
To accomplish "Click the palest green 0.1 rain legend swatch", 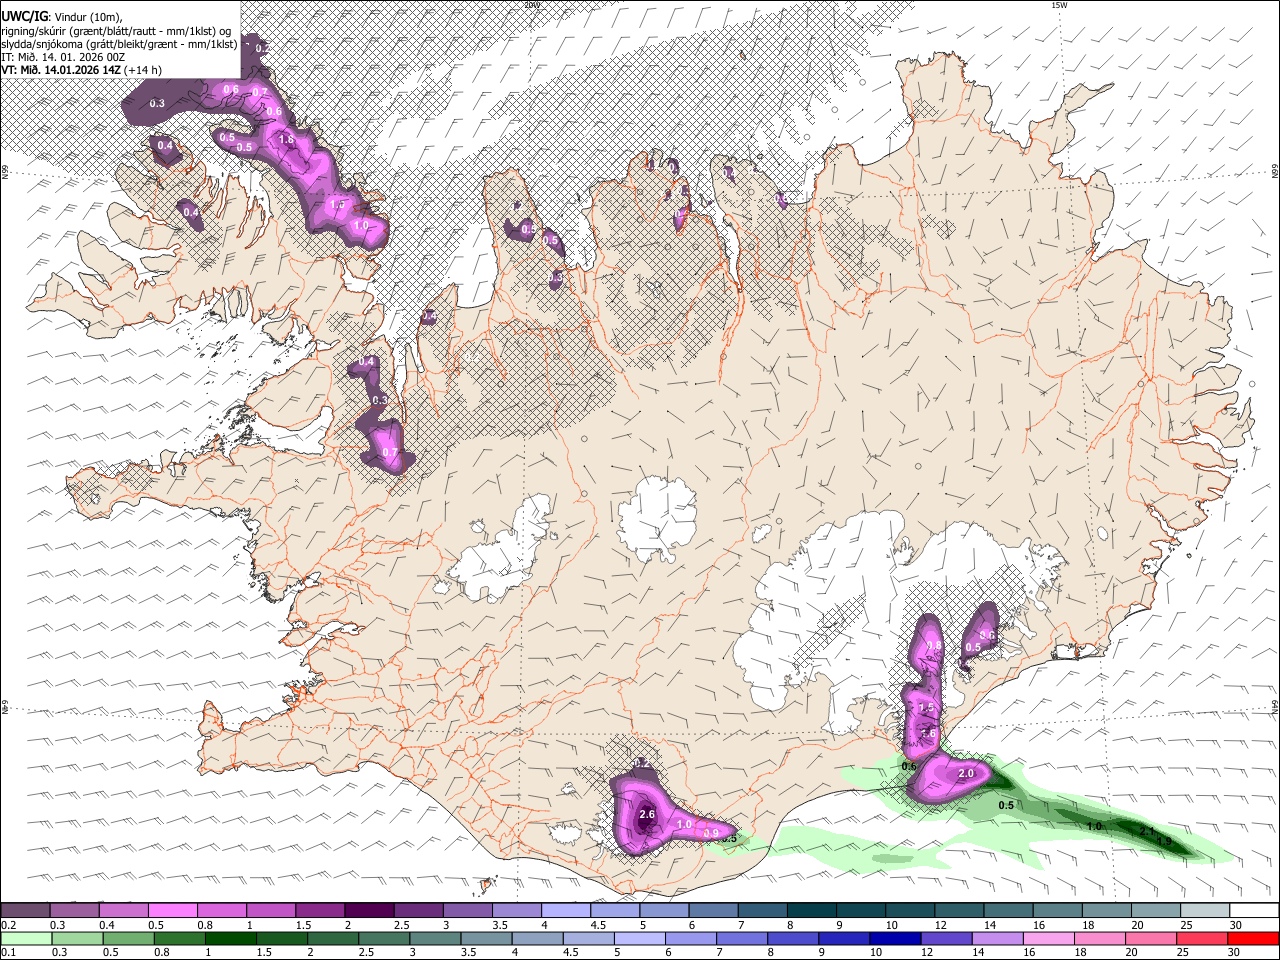I will (x=25, y=938).
